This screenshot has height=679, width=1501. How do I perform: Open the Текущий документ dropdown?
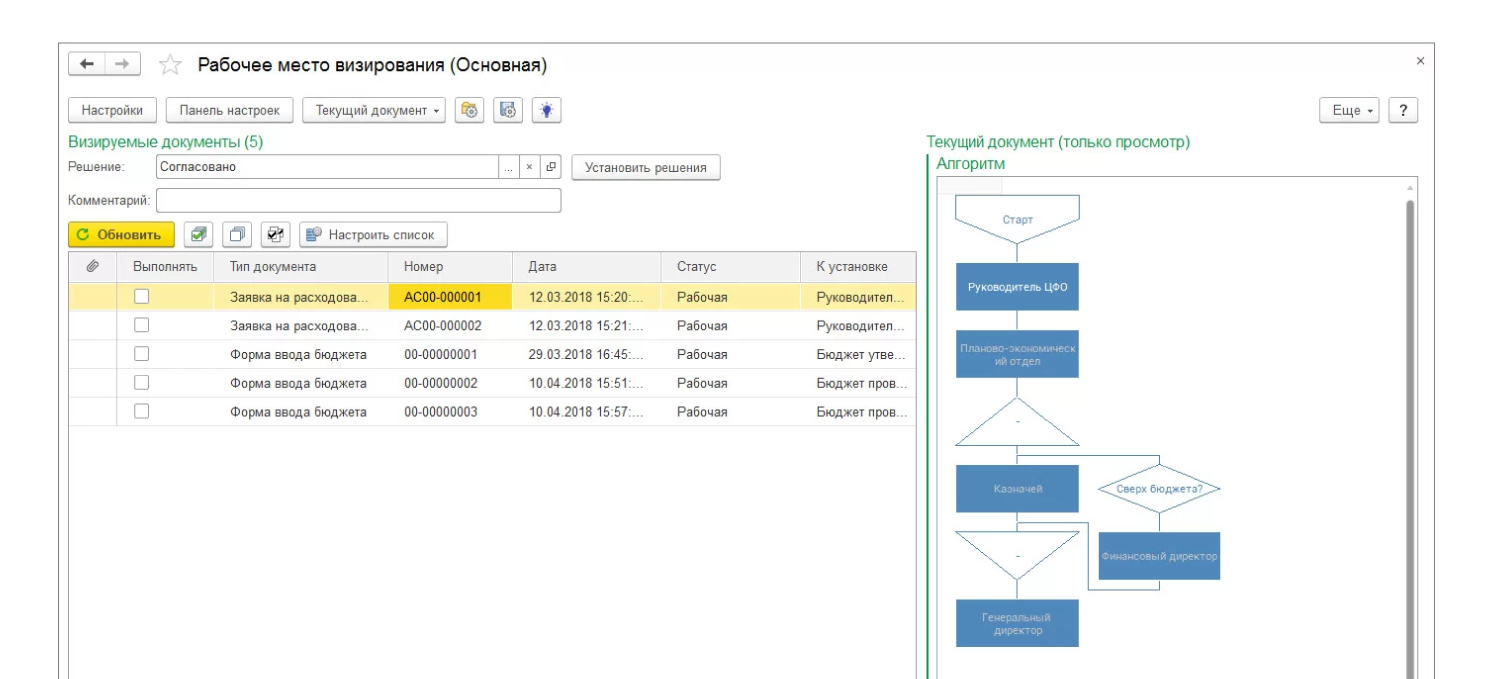pyautogui.click(x=374, y=110)
